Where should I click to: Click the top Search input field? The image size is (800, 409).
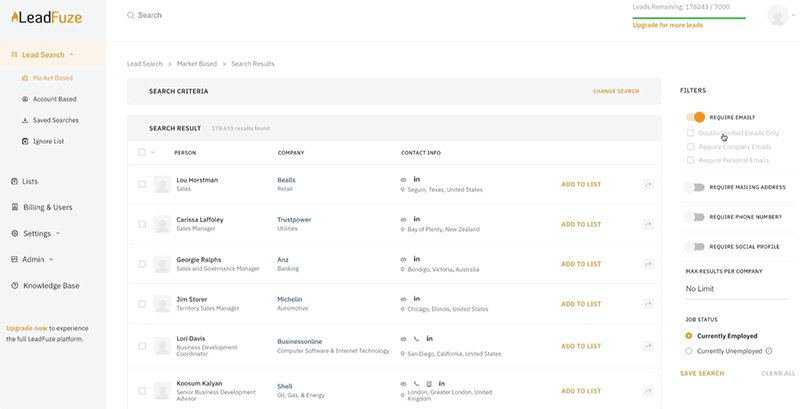(x=300, y=16)
